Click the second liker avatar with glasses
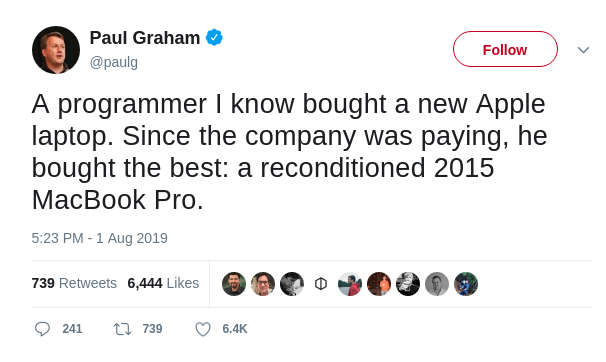Image resolution: width=606 pixels, height=362 pixels. [x=263, y=284]
